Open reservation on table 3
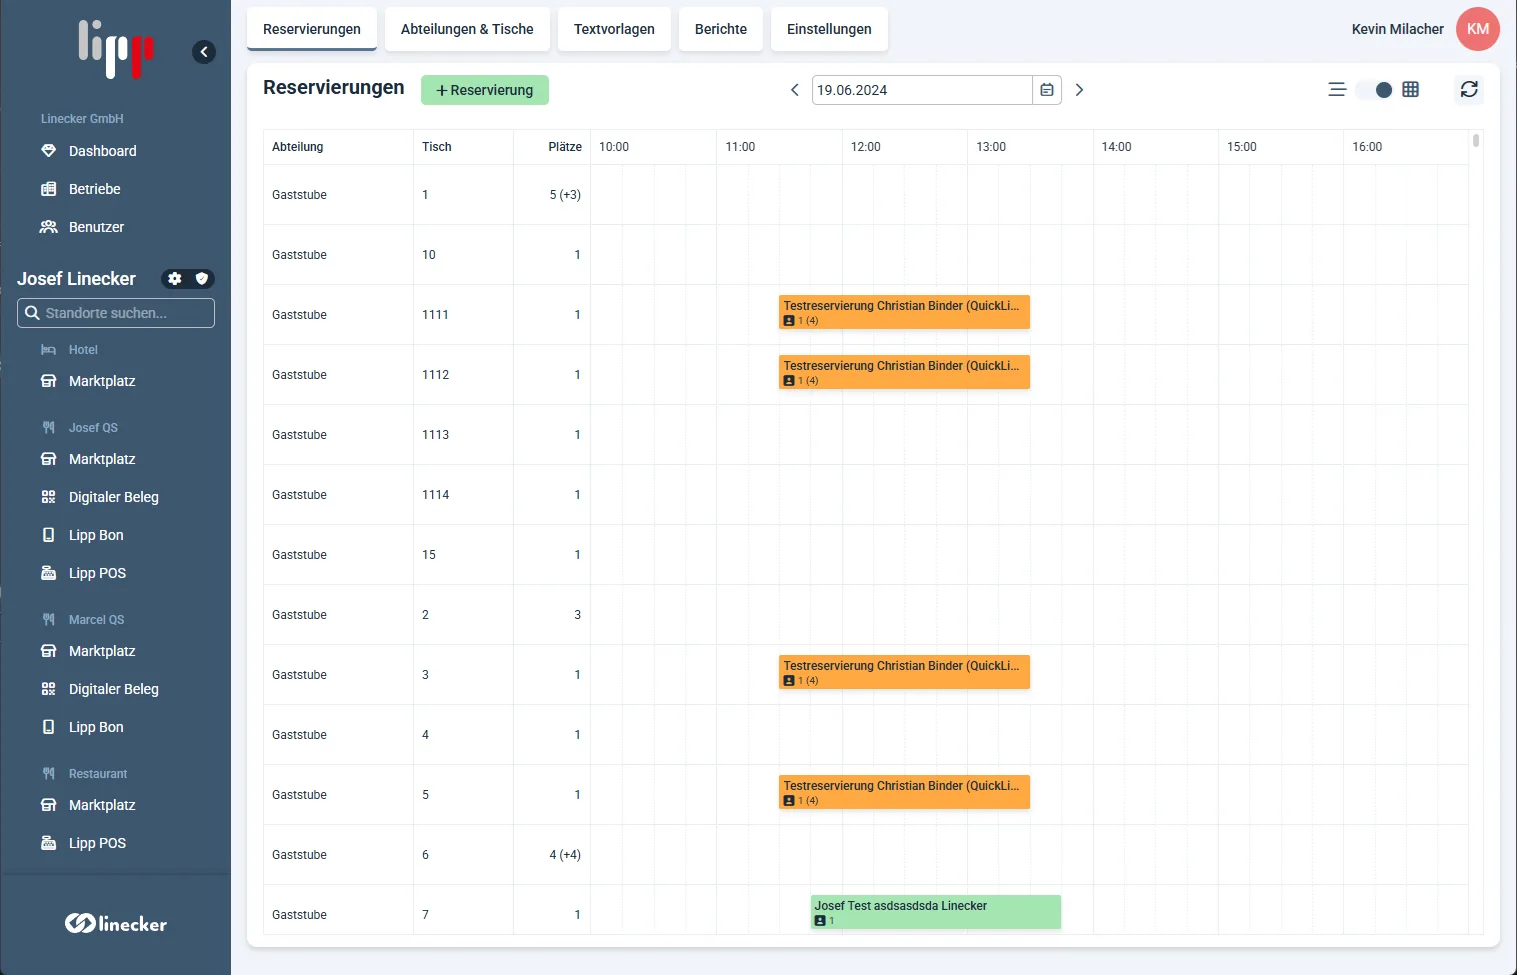 (904, 672)
